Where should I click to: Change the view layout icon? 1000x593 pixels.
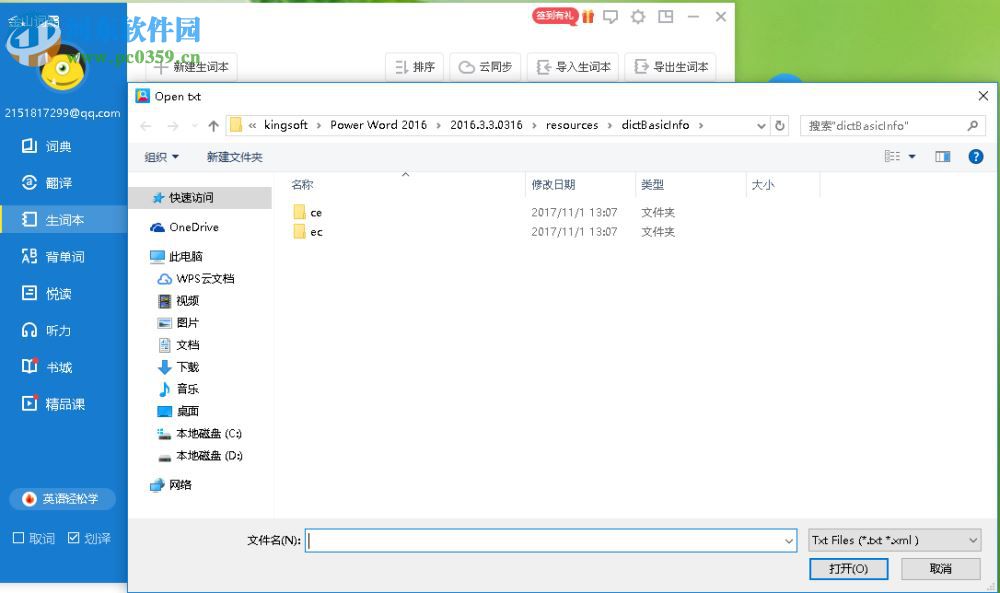(x=892, y=156)
